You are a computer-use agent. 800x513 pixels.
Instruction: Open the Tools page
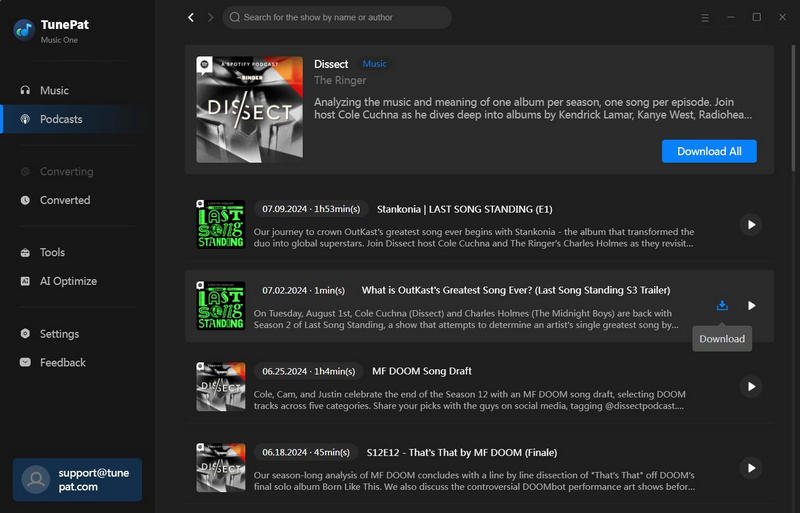click(x=52, y=253)
